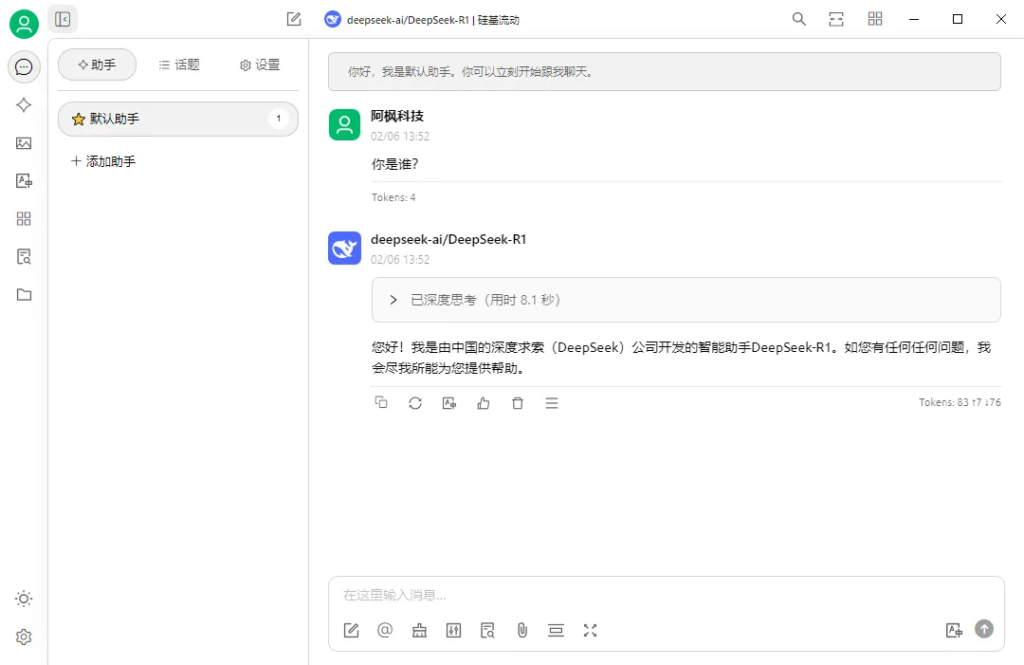Click the thumbs-up icon on the reply

[484, 403]
